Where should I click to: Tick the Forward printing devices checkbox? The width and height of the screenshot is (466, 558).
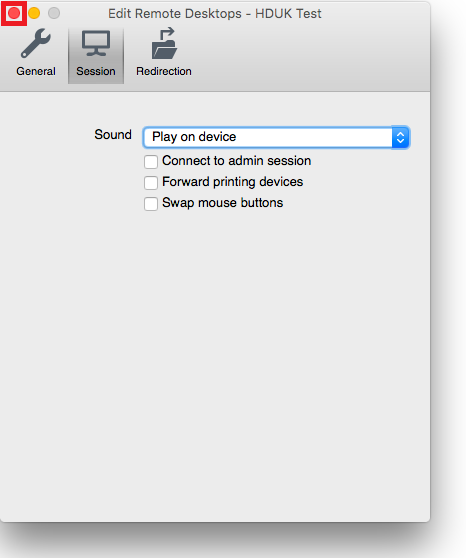coord(151,183)
